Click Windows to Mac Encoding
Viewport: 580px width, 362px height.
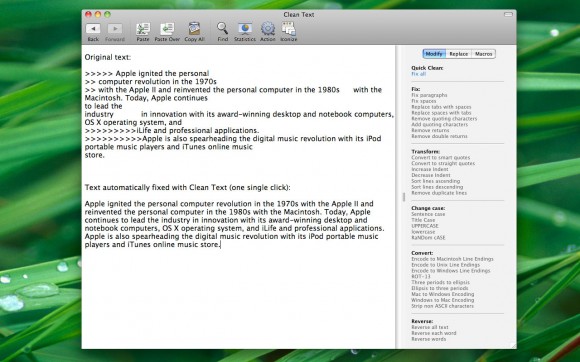[443, 300]
